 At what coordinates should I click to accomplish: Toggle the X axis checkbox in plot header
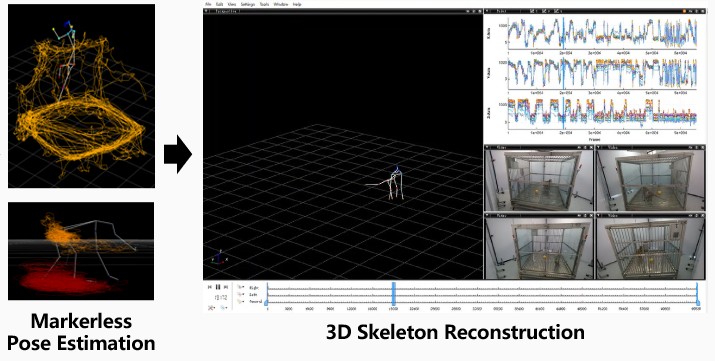533,11
